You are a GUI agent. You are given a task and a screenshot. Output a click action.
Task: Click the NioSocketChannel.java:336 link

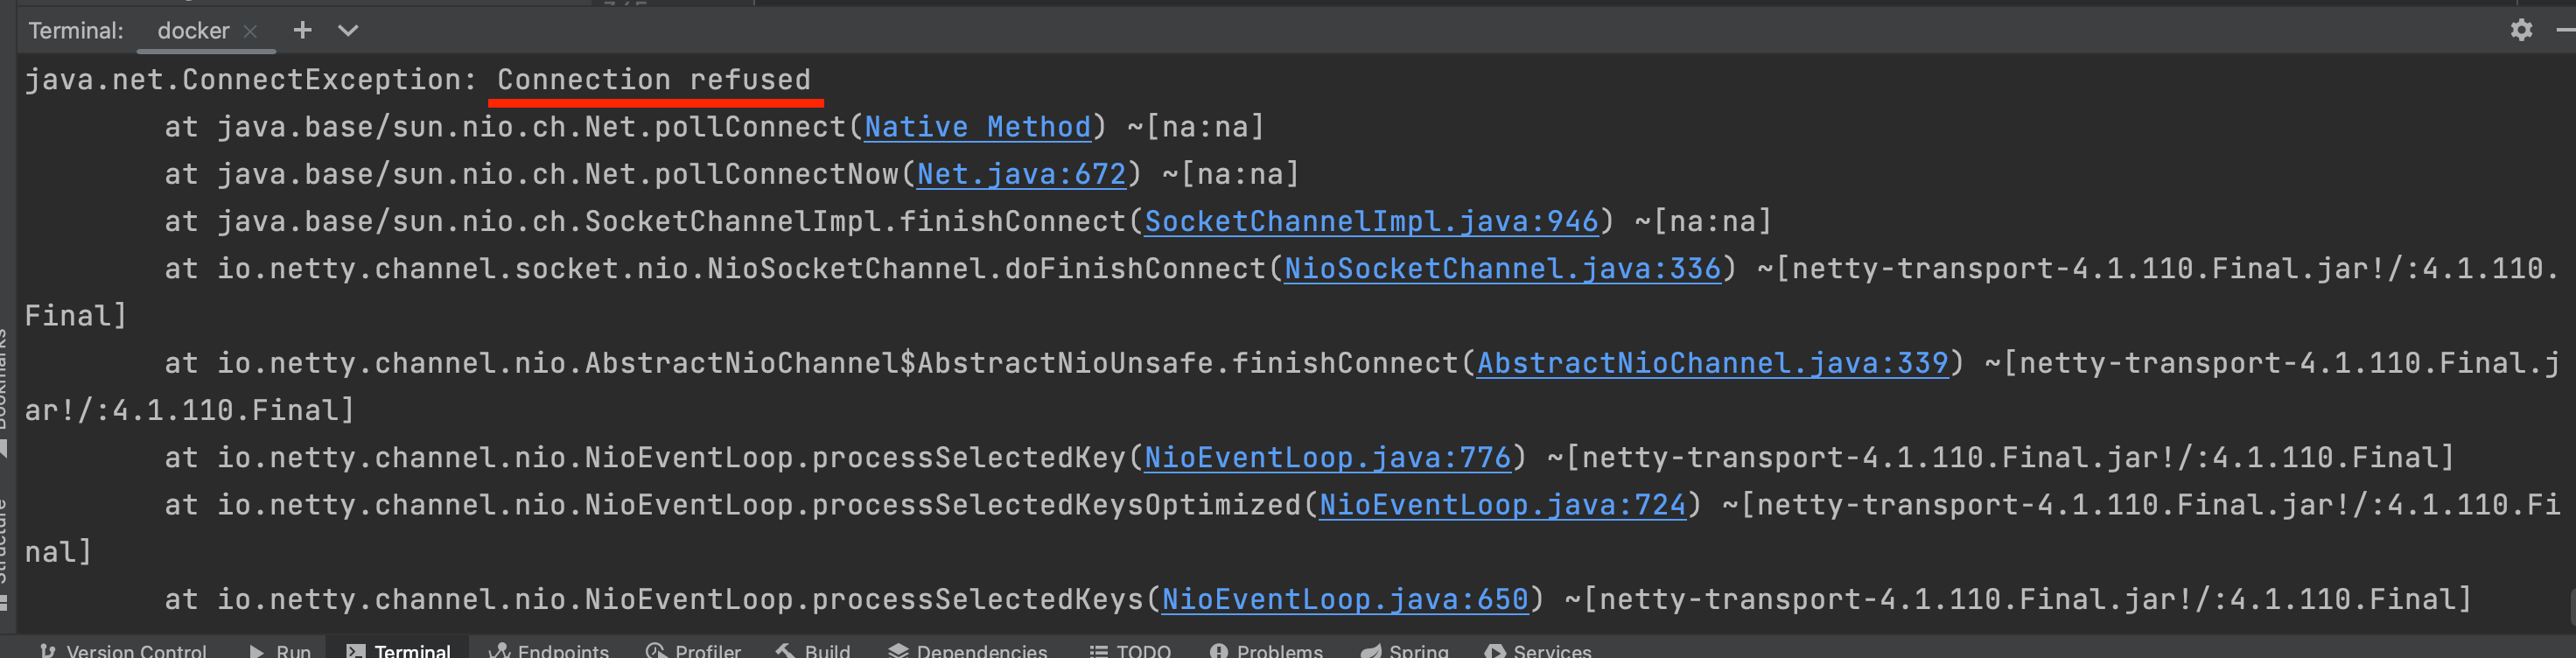(x=1502, y=268)
